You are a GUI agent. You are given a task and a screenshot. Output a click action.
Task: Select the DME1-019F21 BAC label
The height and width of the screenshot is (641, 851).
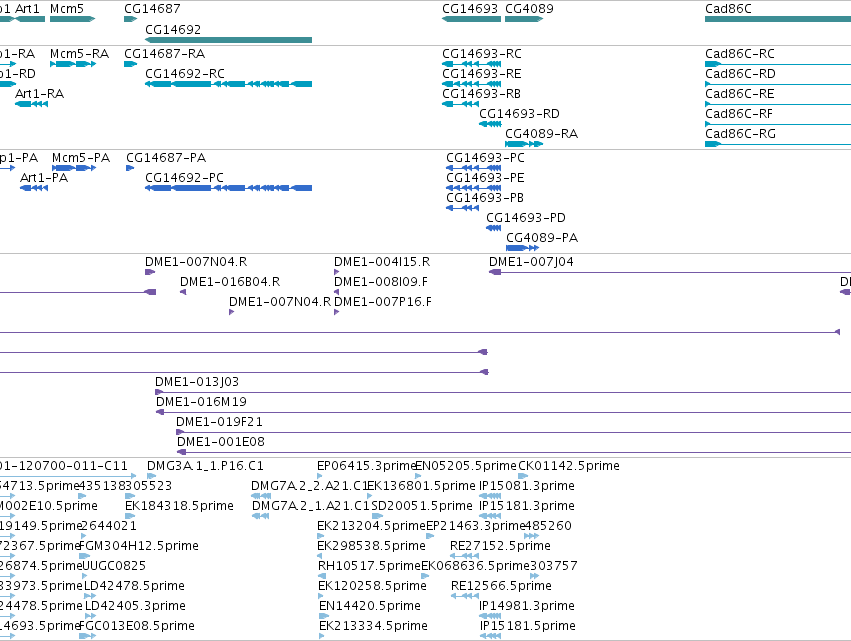click(x=219, y=422)
